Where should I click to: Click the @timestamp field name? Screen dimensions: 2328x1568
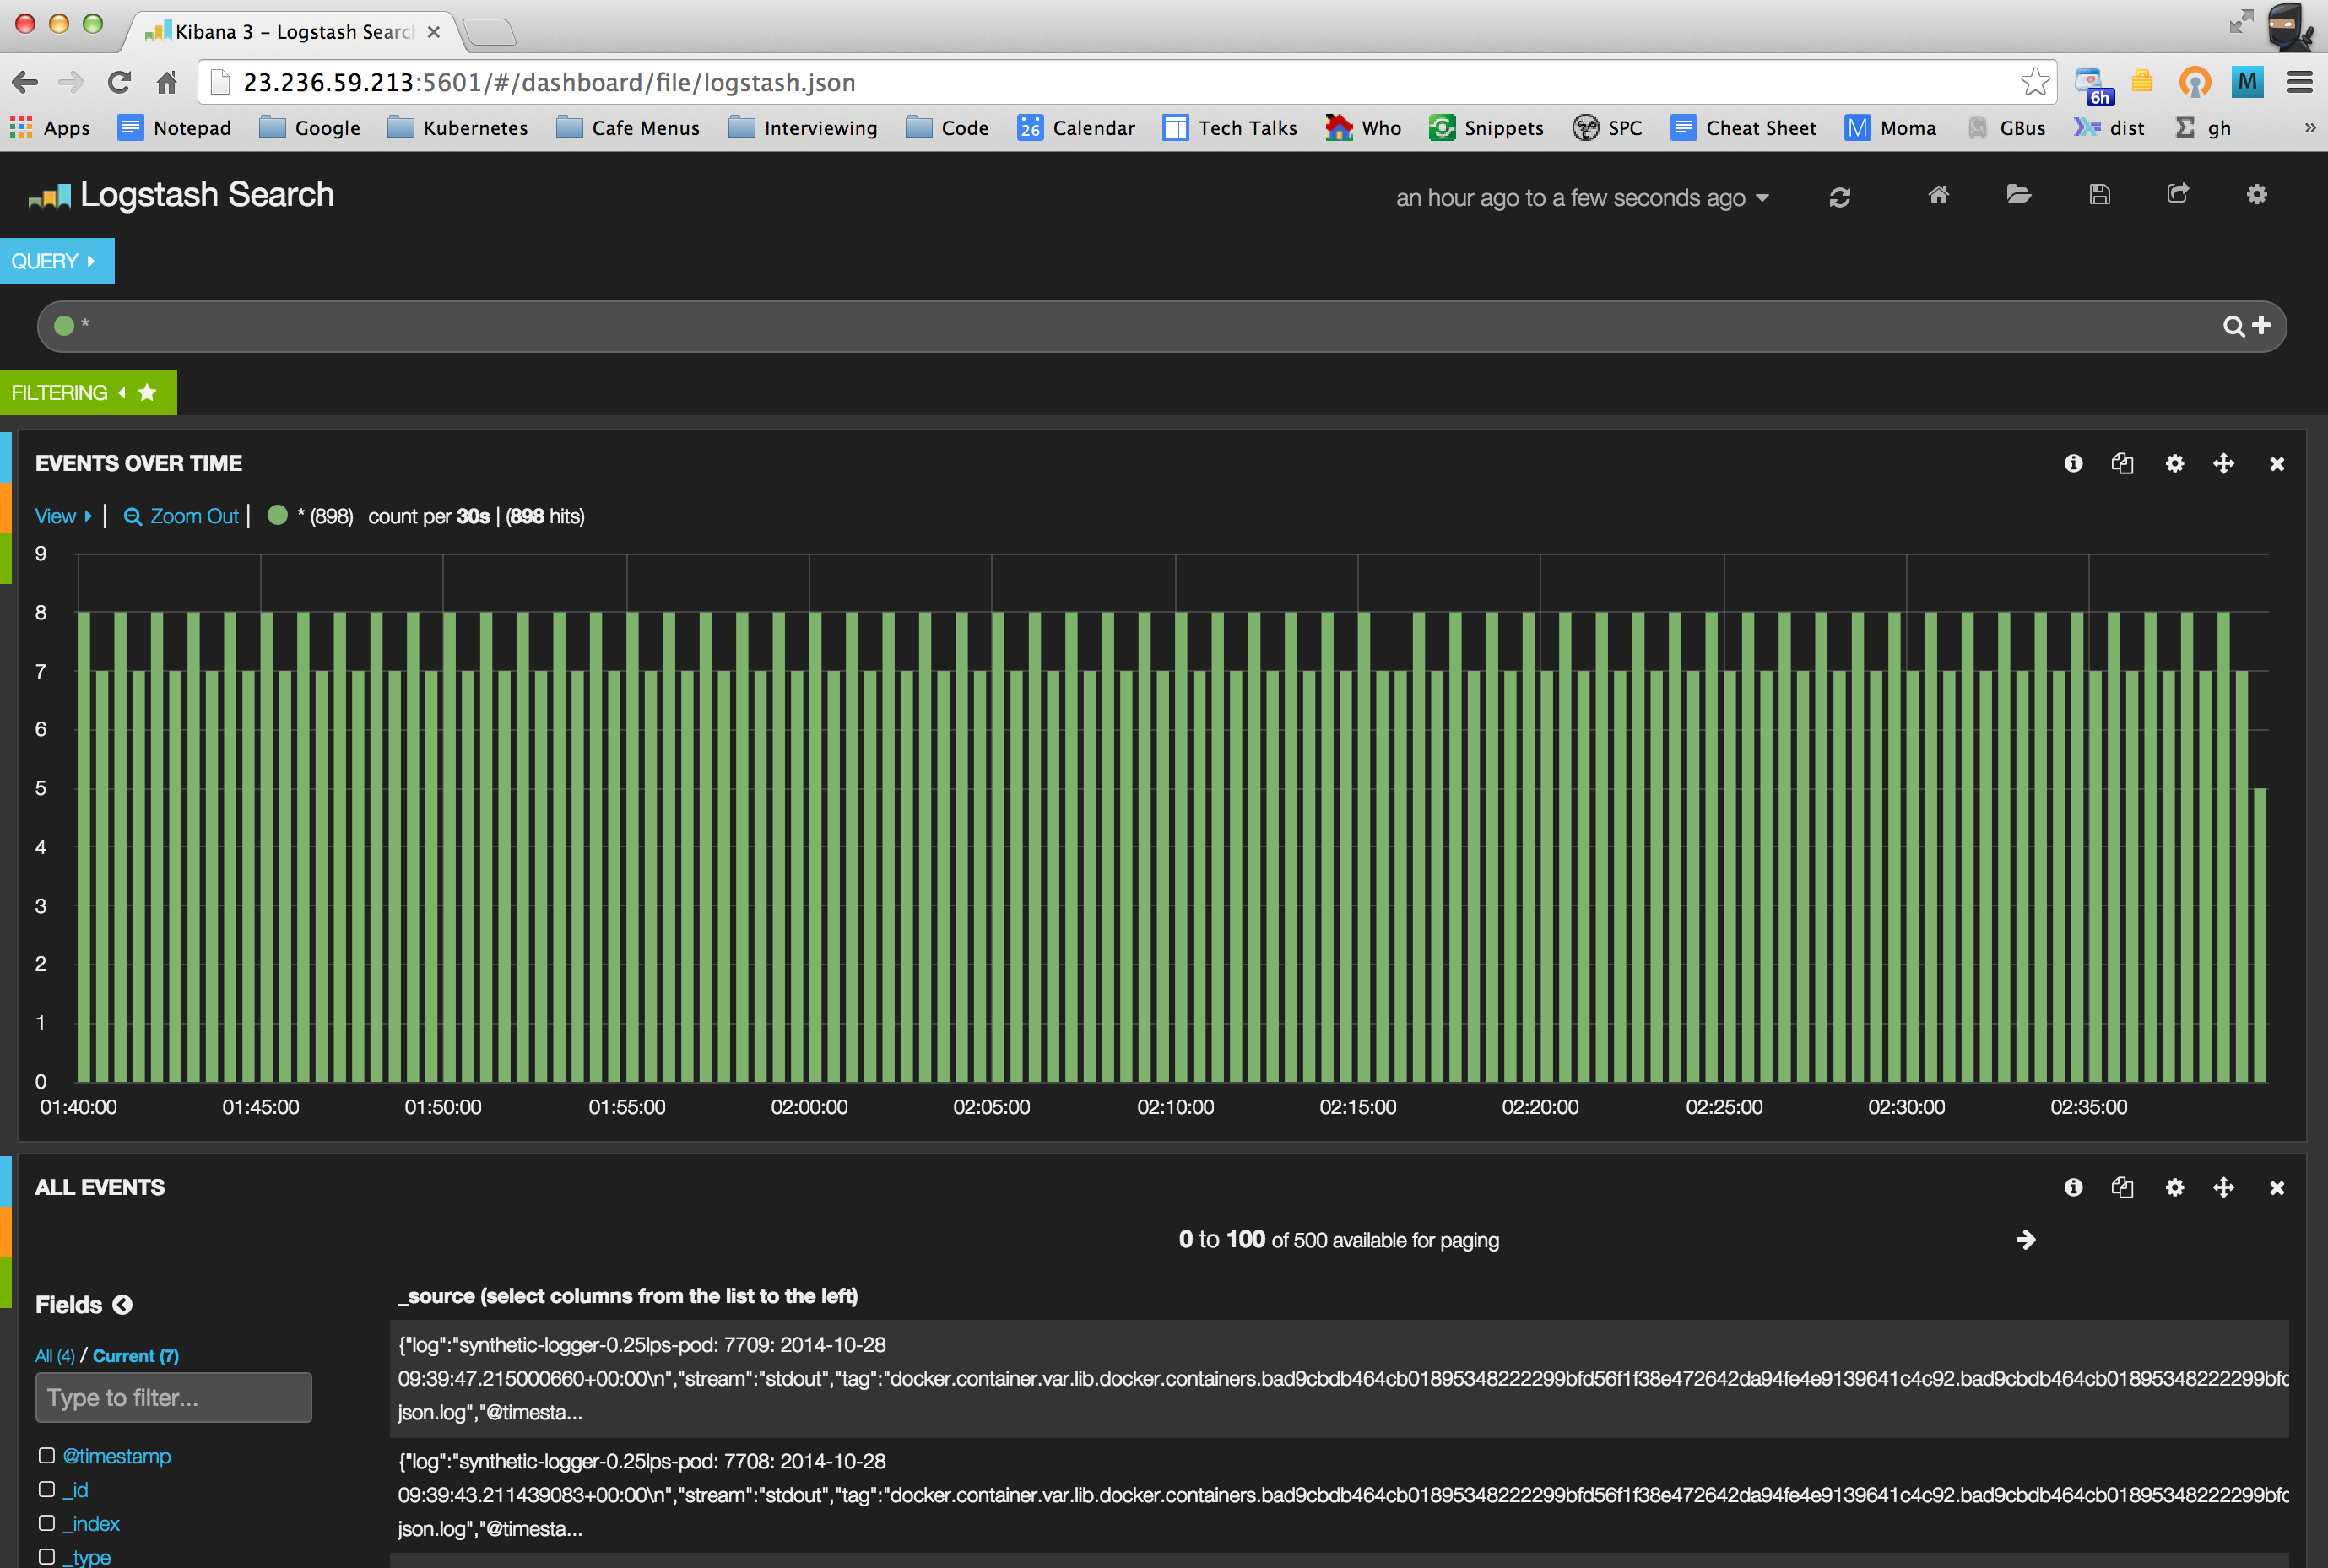117,1456
